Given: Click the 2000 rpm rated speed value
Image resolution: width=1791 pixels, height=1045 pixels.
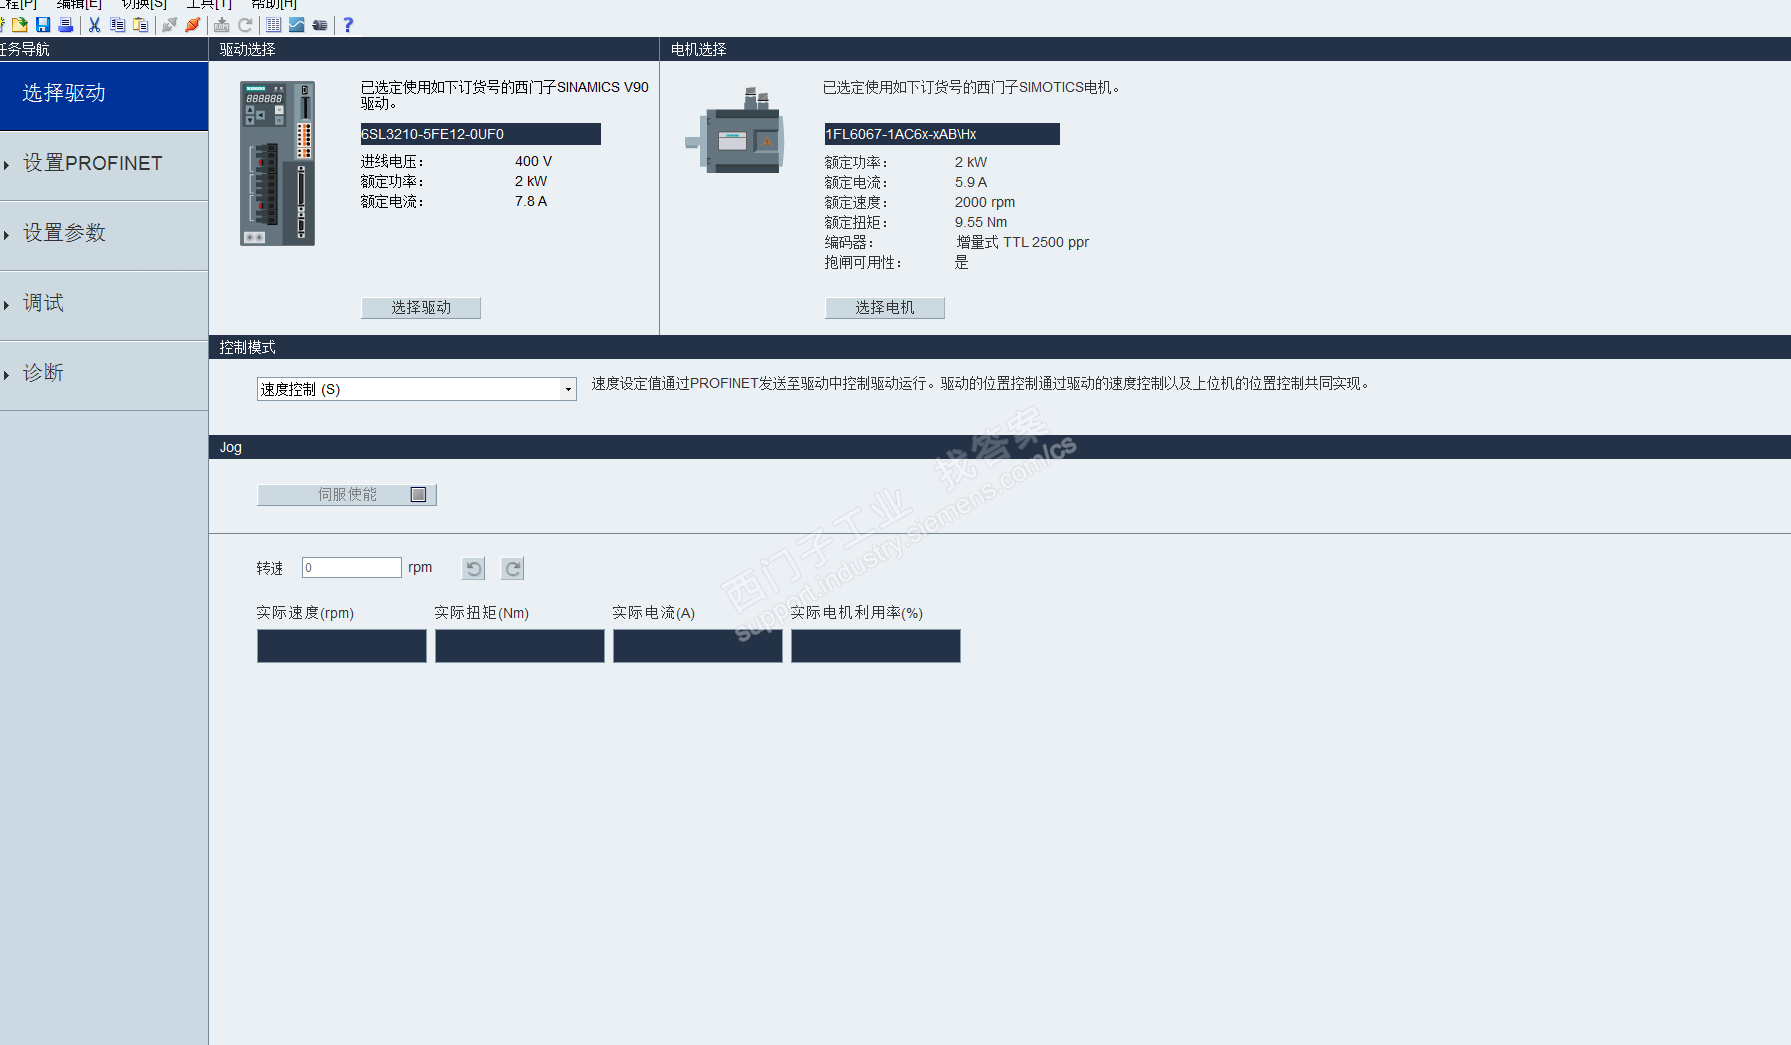Looking at the screenshot, I should [x=985, y=202].
